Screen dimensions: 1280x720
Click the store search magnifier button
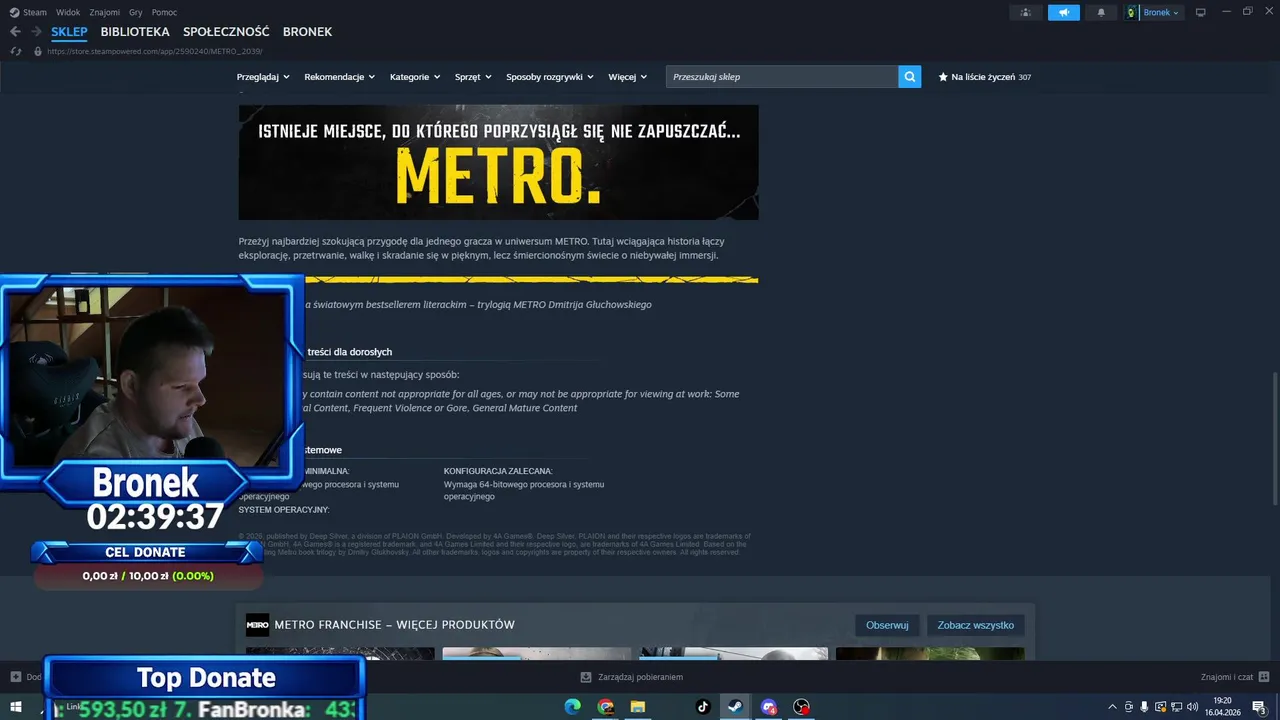tap(909, 77)
